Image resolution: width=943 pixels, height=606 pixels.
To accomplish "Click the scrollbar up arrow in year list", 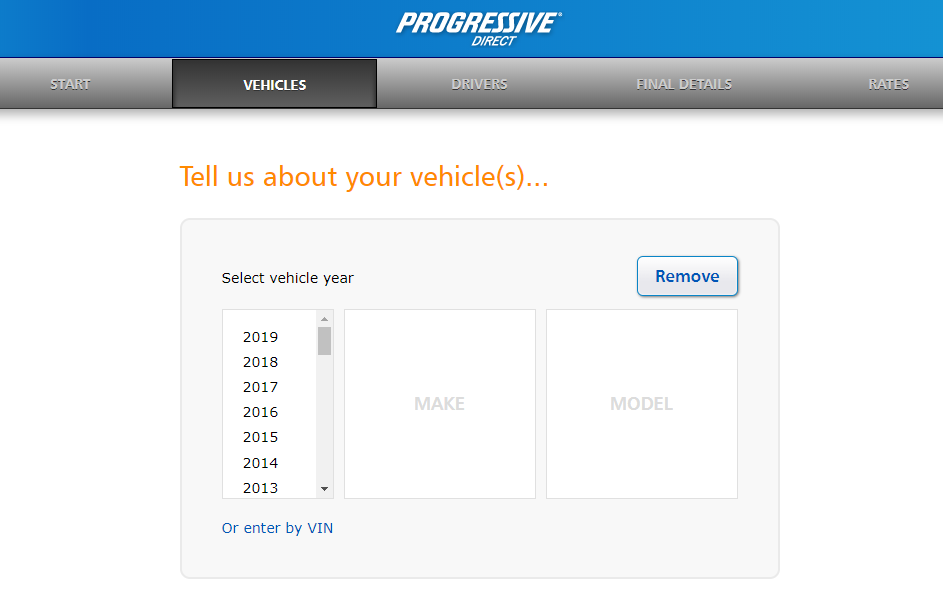I will (323, 317).
